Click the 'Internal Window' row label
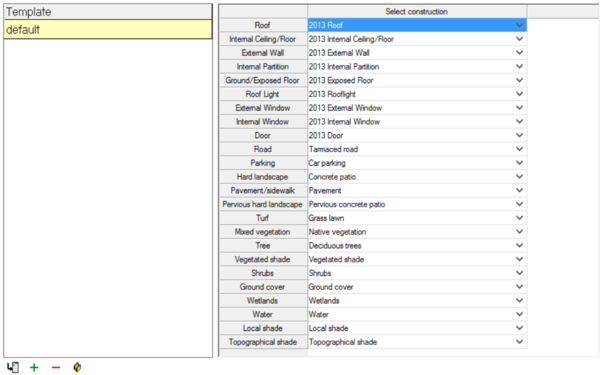Image resolution: width=602 pixels, height=375 pixels. point(263,122)
